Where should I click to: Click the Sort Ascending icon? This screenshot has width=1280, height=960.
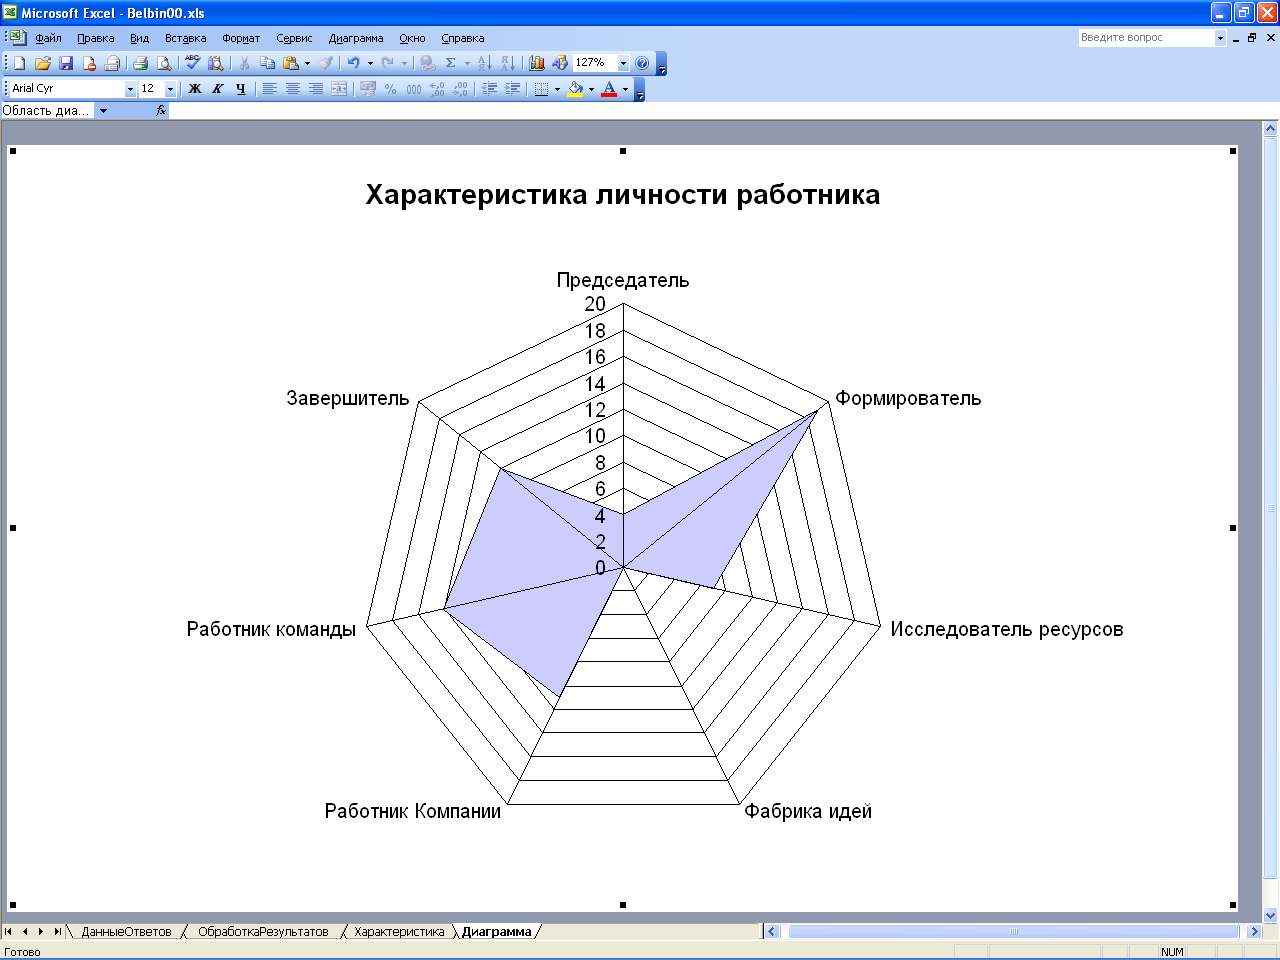pos(485,63)
